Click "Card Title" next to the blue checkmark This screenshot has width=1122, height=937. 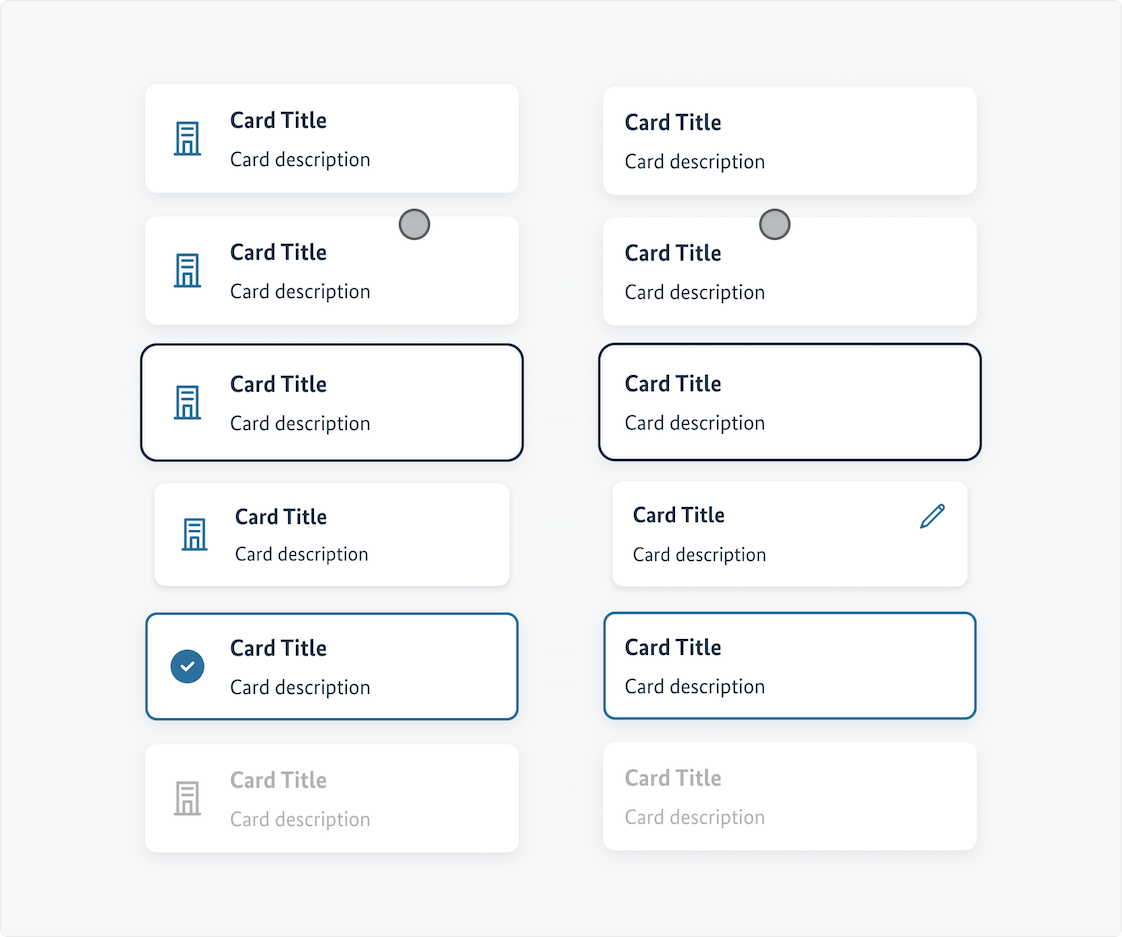point(278,648)
